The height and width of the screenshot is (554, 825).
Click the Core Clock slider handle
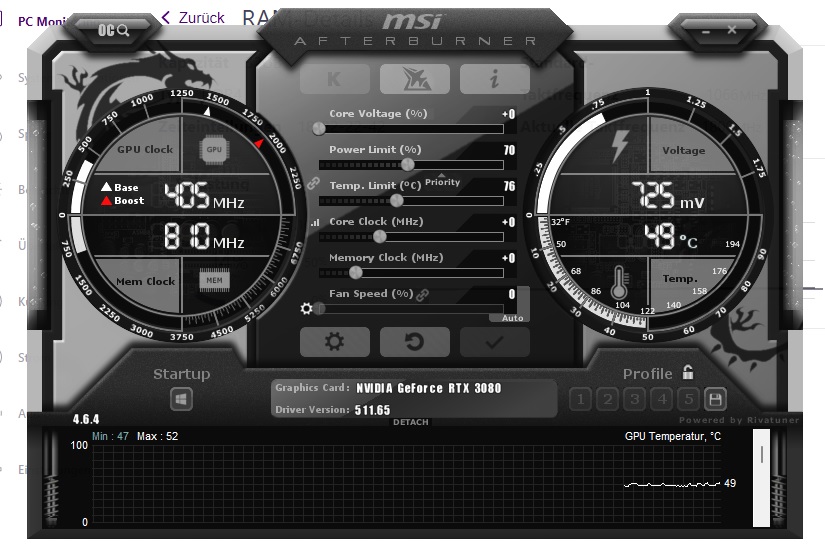(x=379, y=237)
